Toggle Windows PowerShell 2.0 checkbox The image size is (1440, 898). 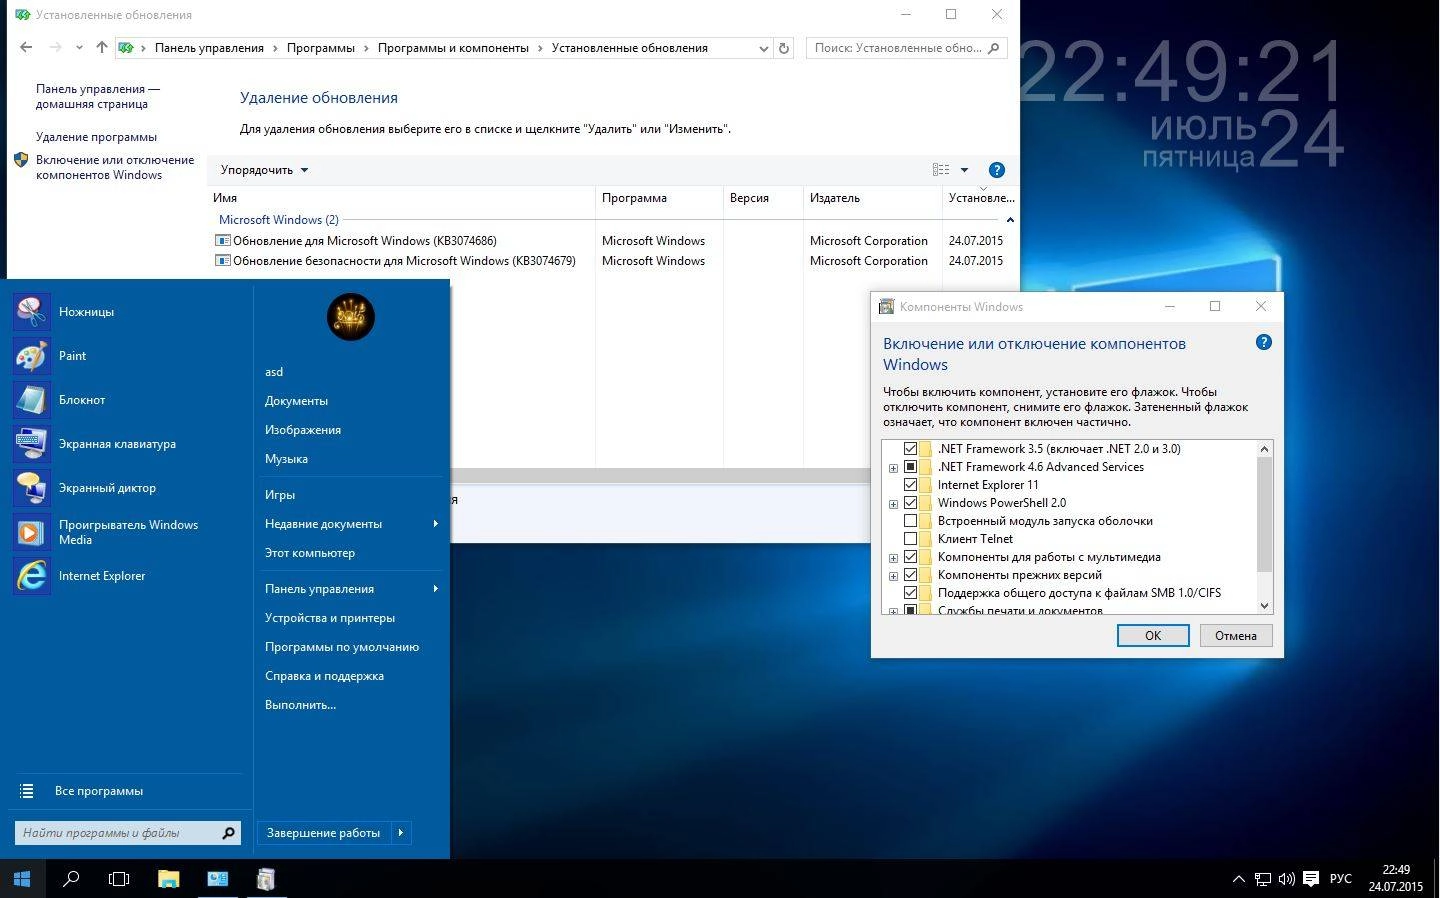(910, 503)
